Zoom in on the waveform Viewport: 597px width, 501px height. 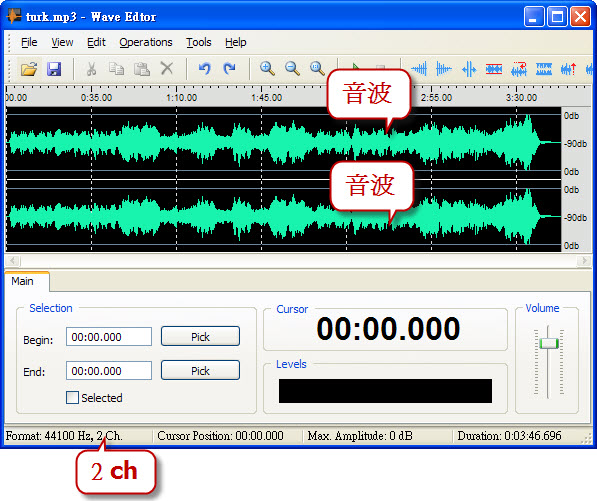267,69
